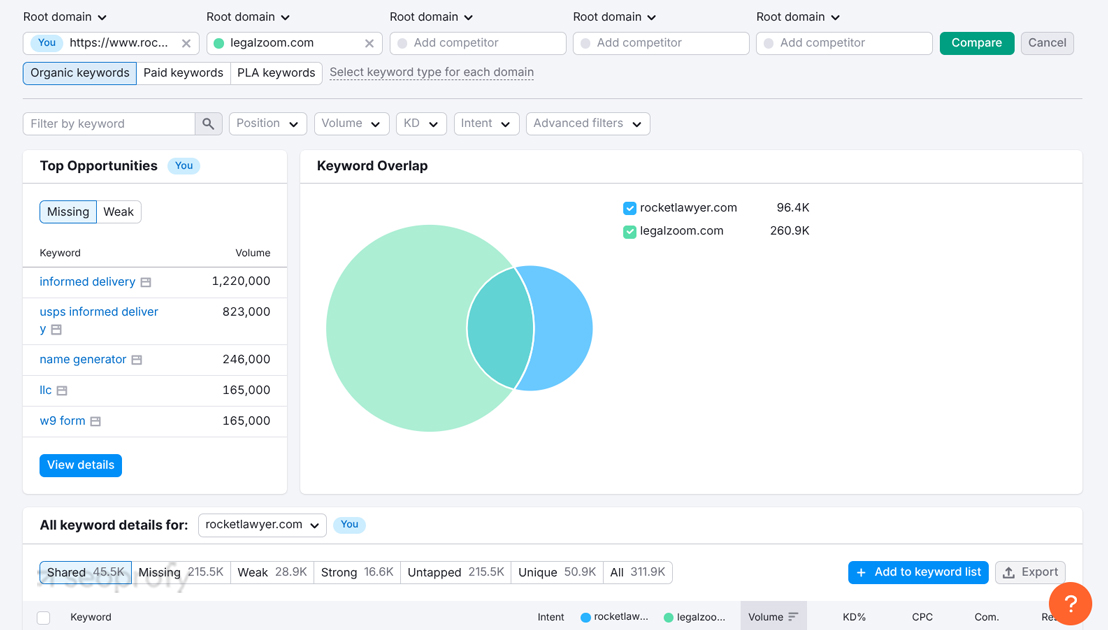The width and height of the screenshot is (1108, 630).
Task: Open first Root domain dropdown above You field
Action: coord(64,17)
